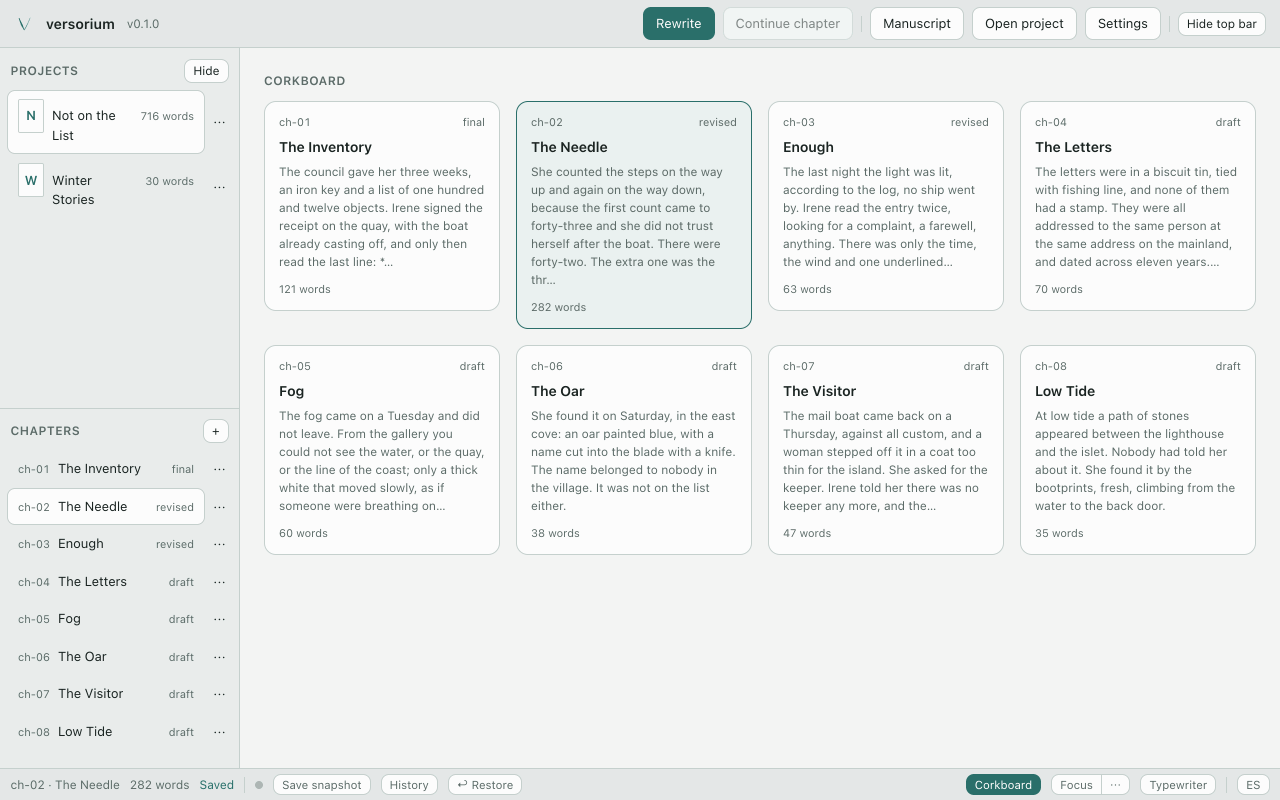Click the versorium logo icon
The height and width of the screenshot is (800, 1280).
(x=25, y=24)
